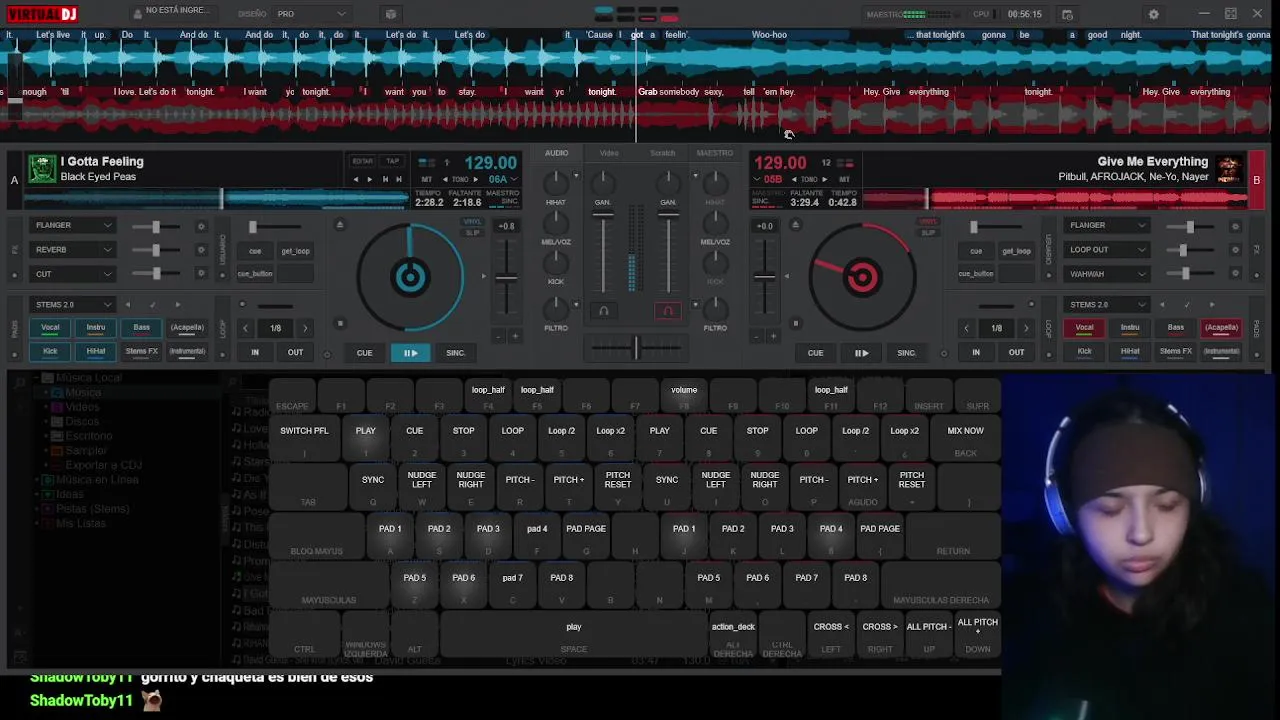Toggle the left channel headphone PFL button
Viewport: 1280px width, 720px height.
pos(603,311)
